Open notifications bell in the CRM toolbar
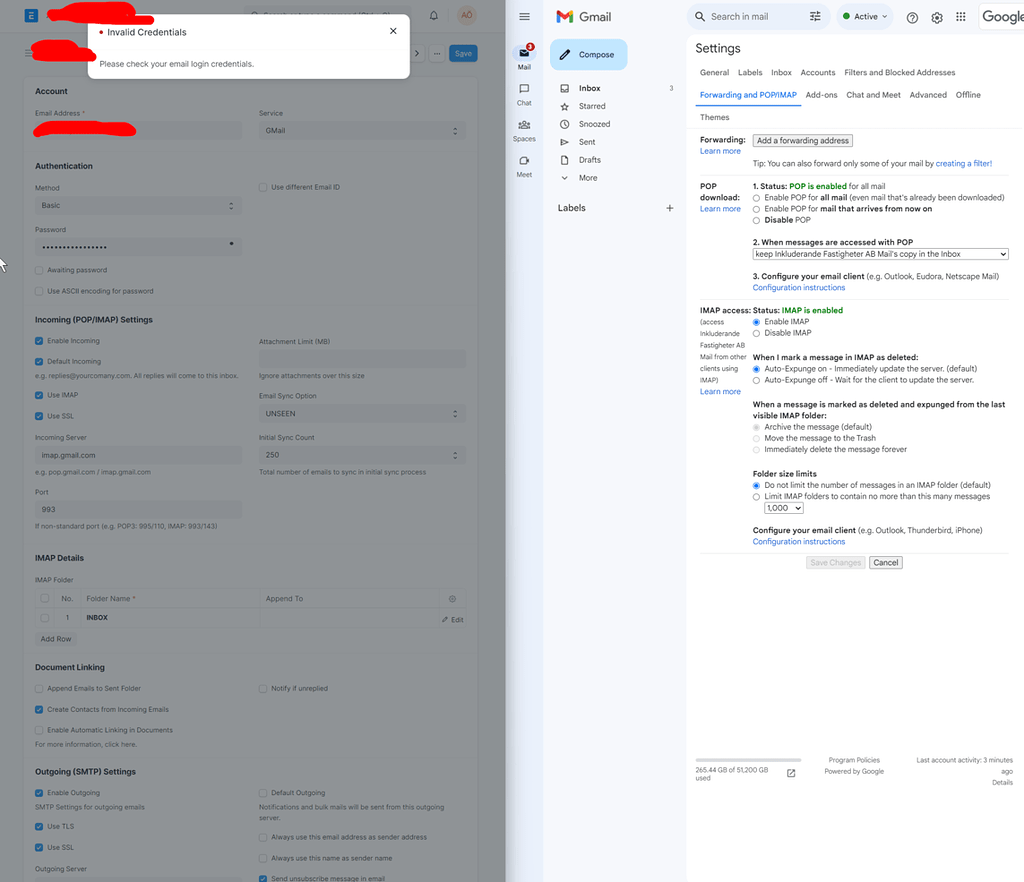The height and width of the screenshot is (882, 1024). click(433, 15)
